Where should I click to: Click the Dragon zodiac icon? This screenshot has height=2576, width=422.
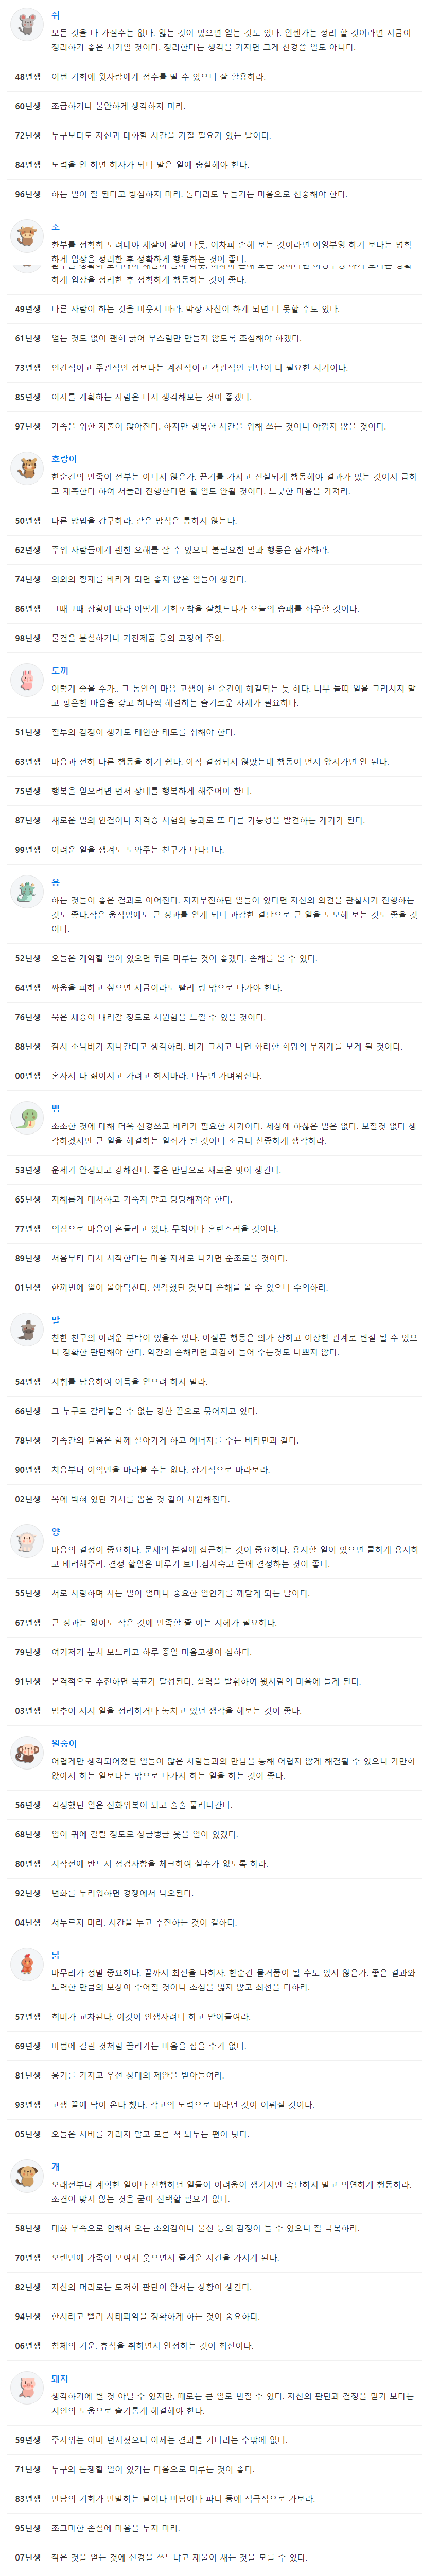pos(26,891)
